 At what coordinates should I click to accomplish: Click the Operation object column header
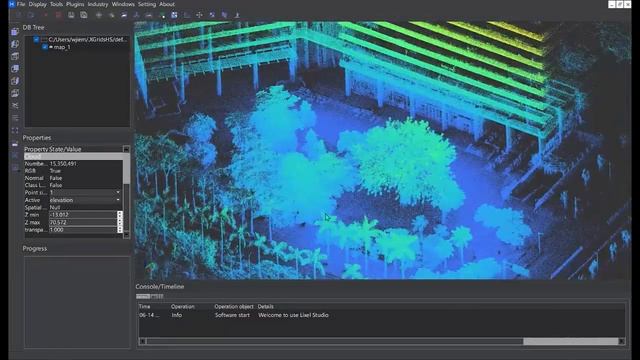234,307
